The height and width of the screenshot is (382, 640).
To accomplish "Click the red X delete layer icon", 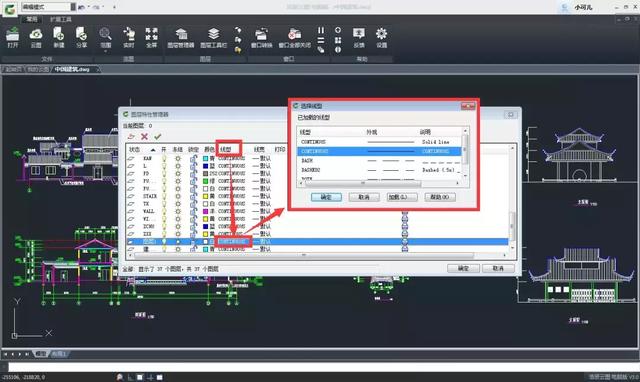I will [x=144, y=137].
